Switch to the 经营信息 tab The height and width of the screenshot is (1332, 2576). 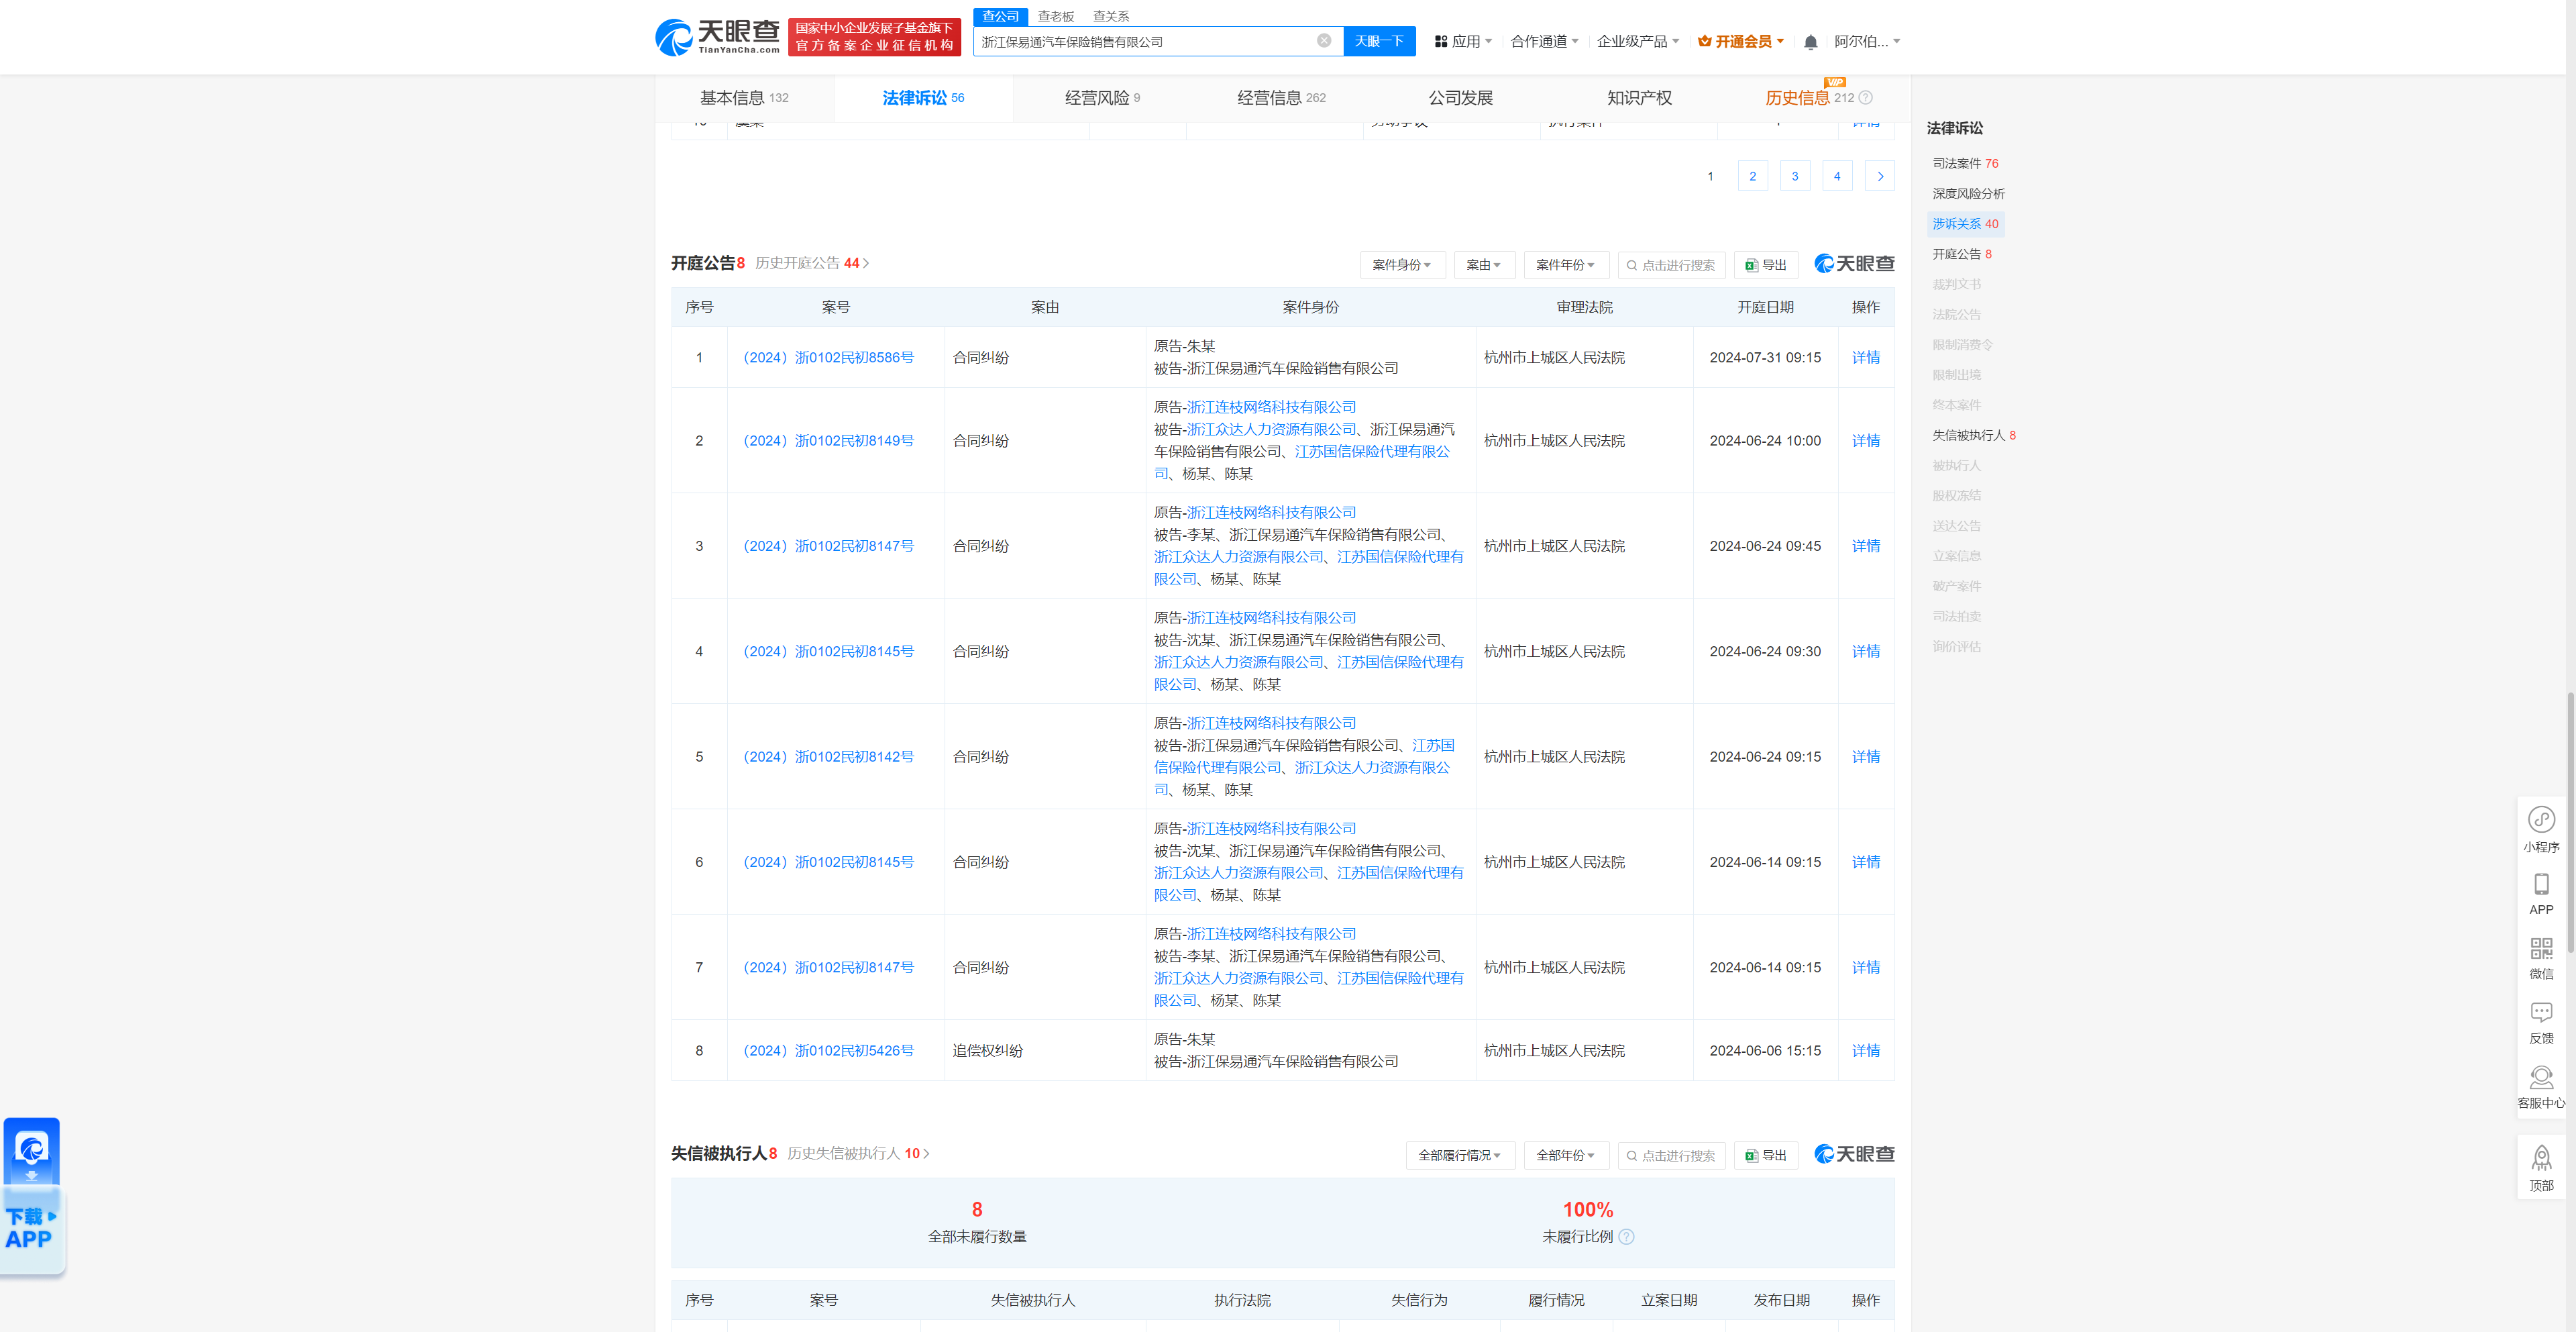[1281, 98]
